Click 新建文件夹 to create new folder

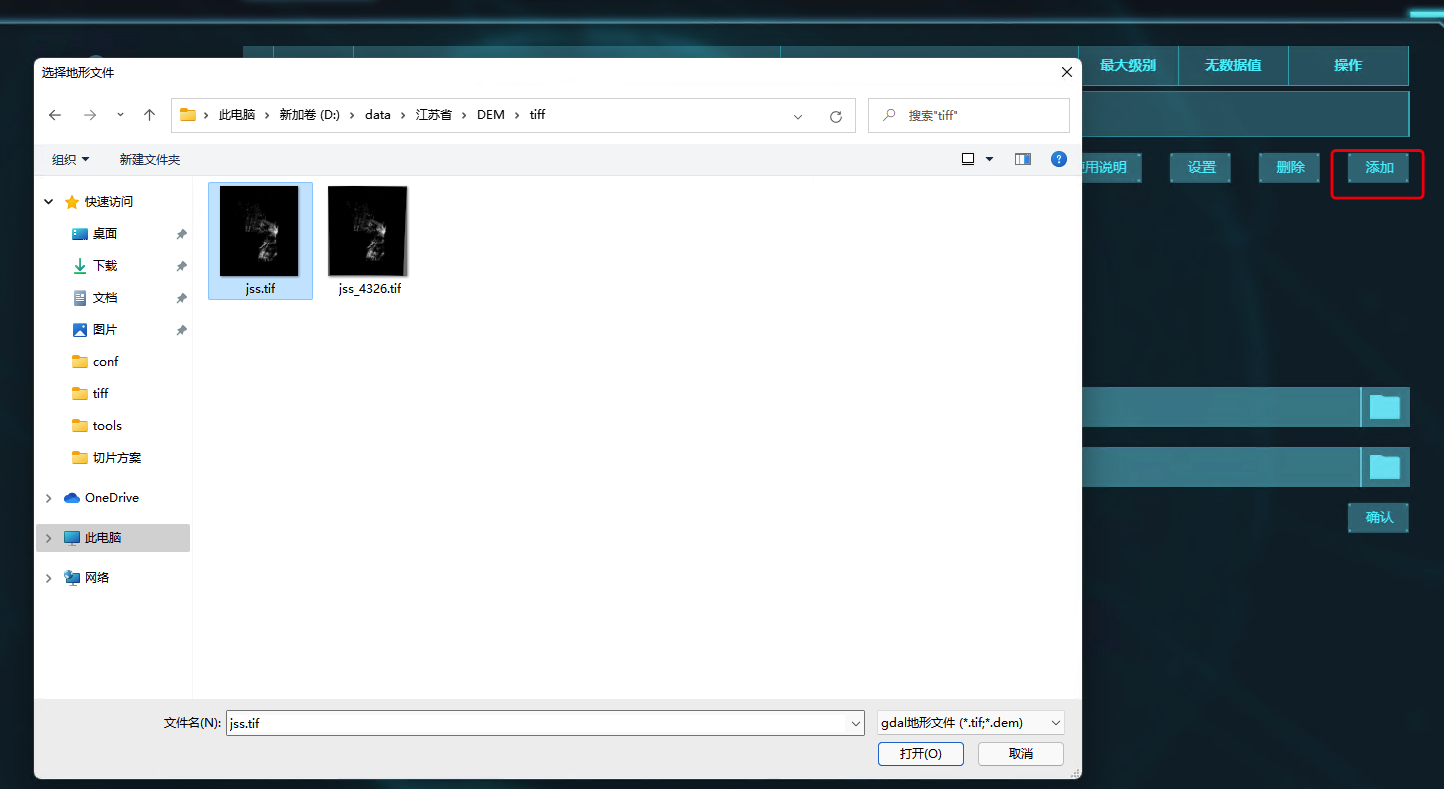(150, 160)
